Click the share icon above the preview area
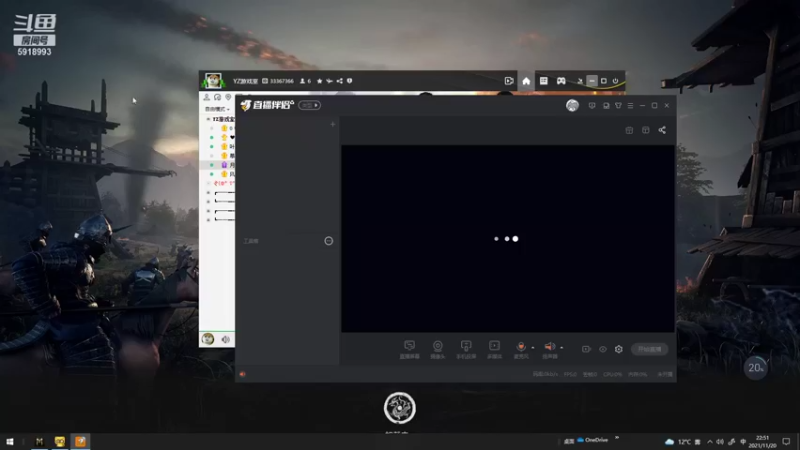The width and height of the screenshot is (800, 450). pos(662,130)
